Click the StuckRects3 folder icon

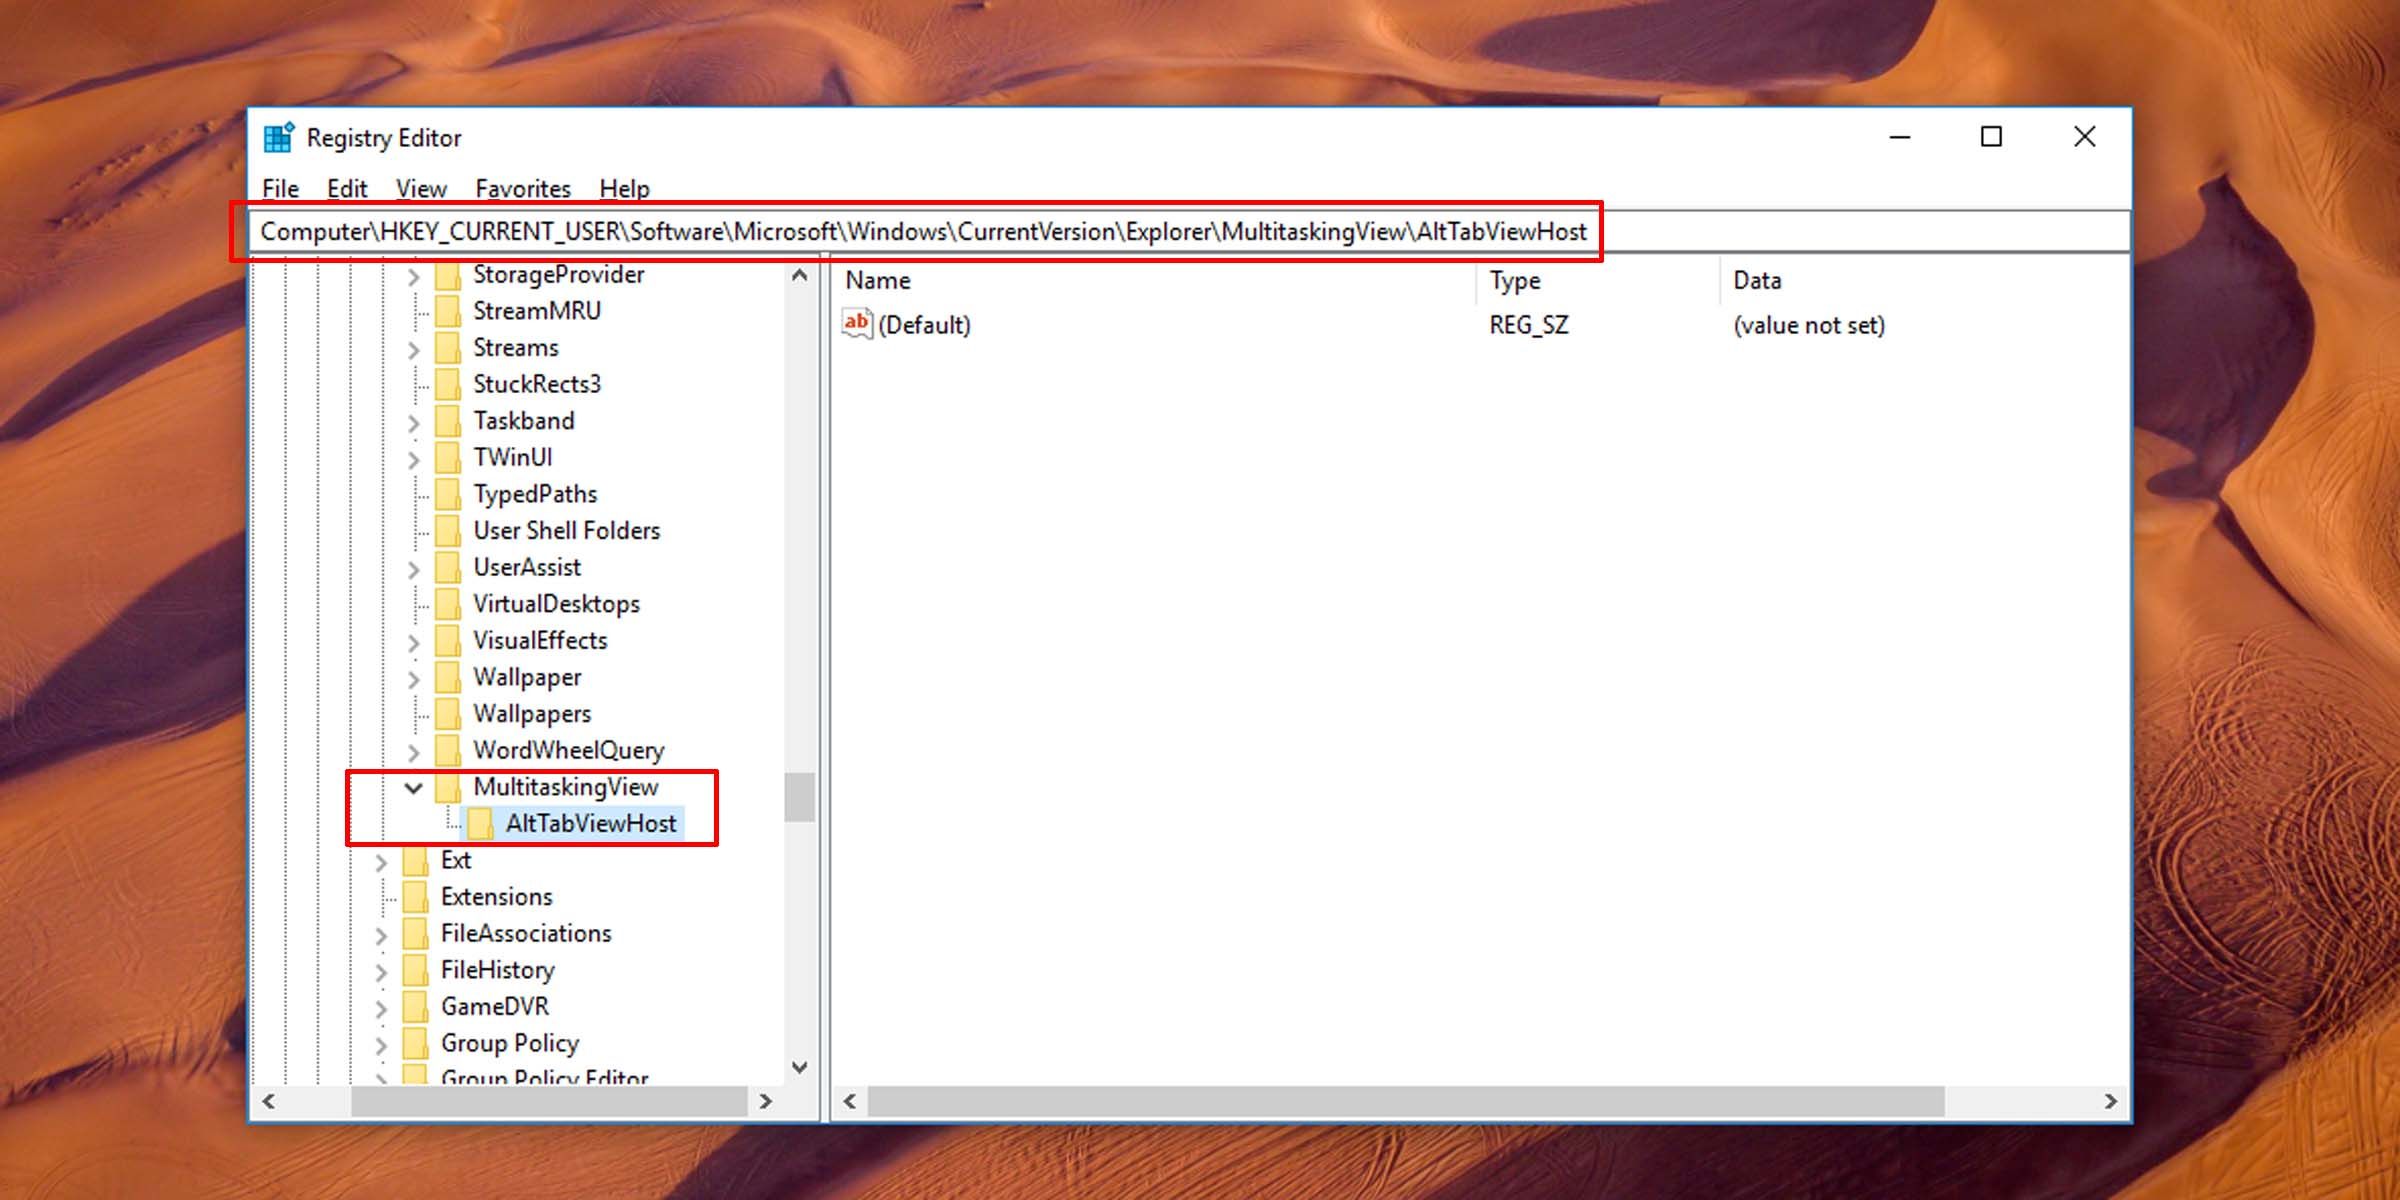447,383
